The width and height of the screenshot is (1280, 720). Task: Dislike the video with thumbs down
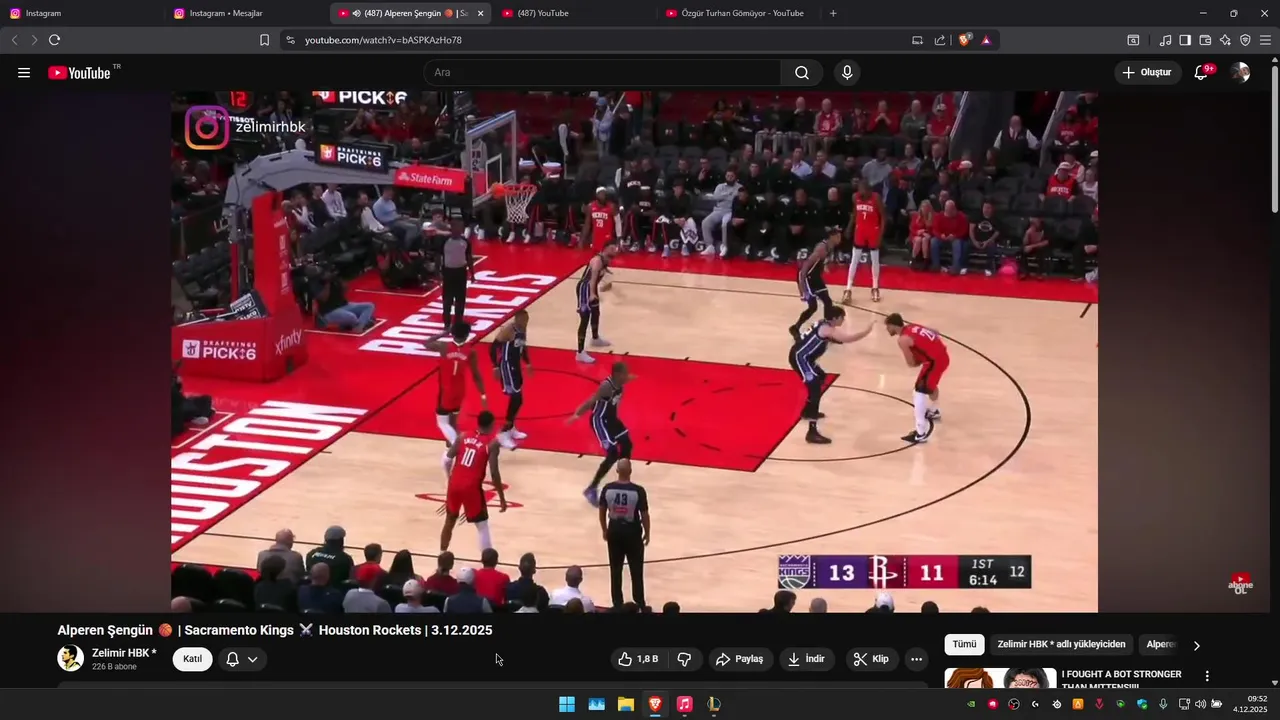click(685, 659)
